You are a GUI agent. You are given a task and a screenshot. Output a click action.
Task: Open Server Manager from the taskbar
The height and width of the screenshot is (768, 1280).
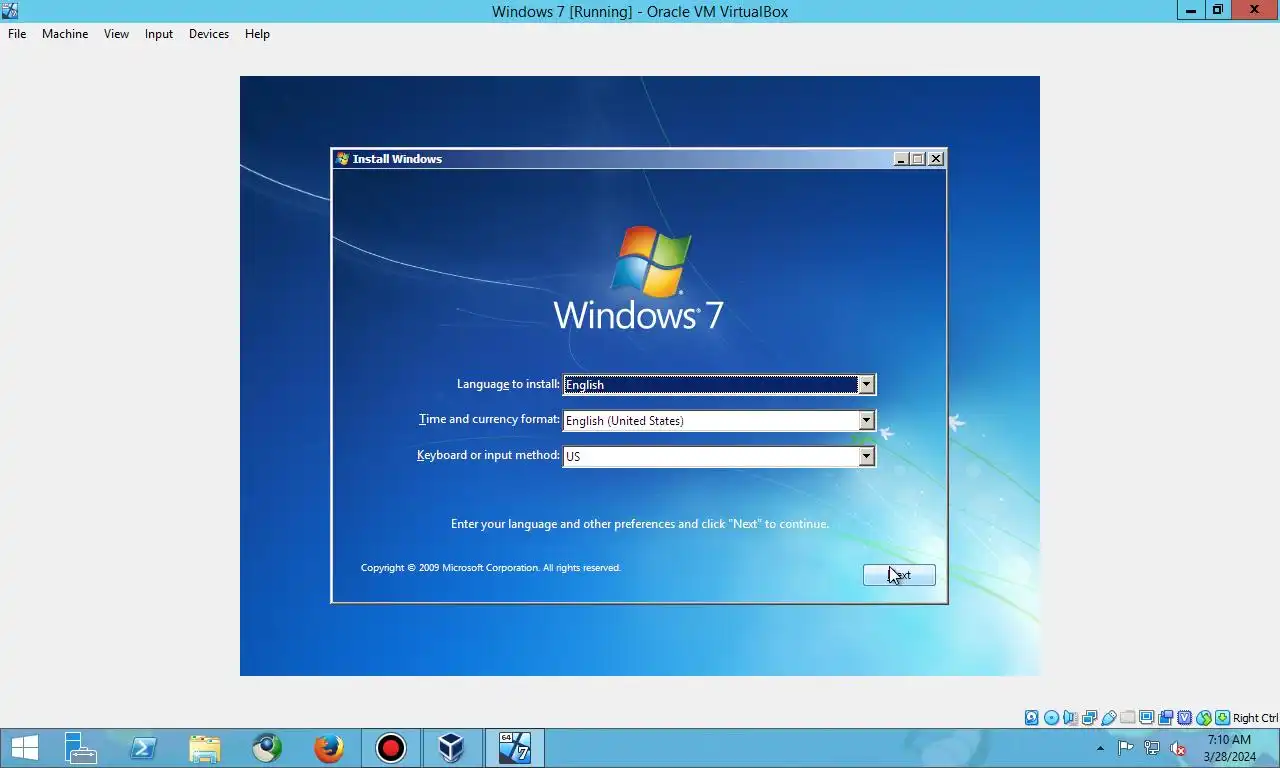81,748
